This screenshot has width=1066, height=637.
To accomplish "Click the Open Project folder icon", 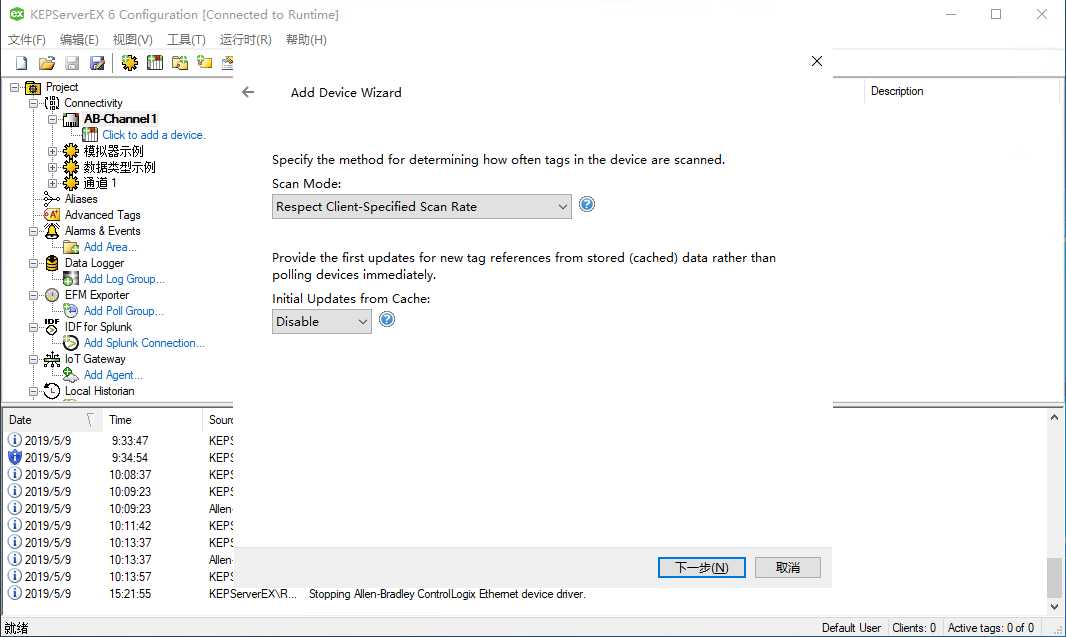I will pos(47,63).
